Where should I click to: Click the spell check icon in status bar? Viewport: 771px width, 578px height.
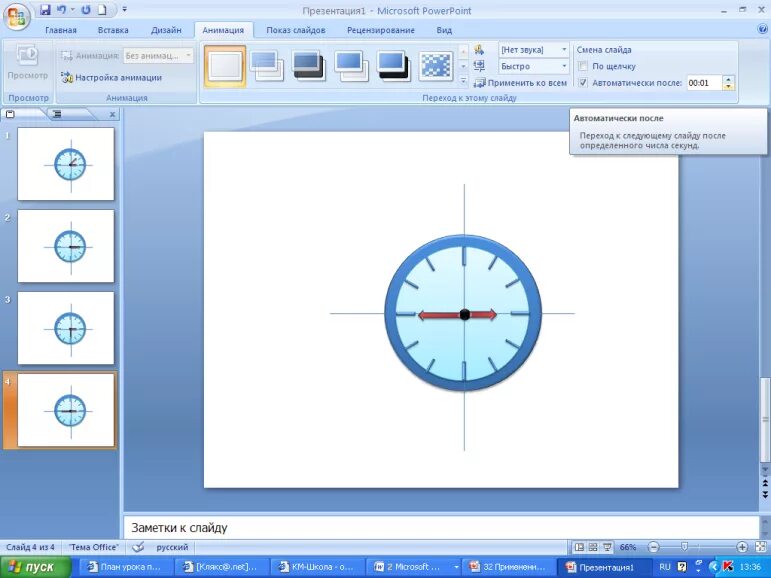point(139,547)
